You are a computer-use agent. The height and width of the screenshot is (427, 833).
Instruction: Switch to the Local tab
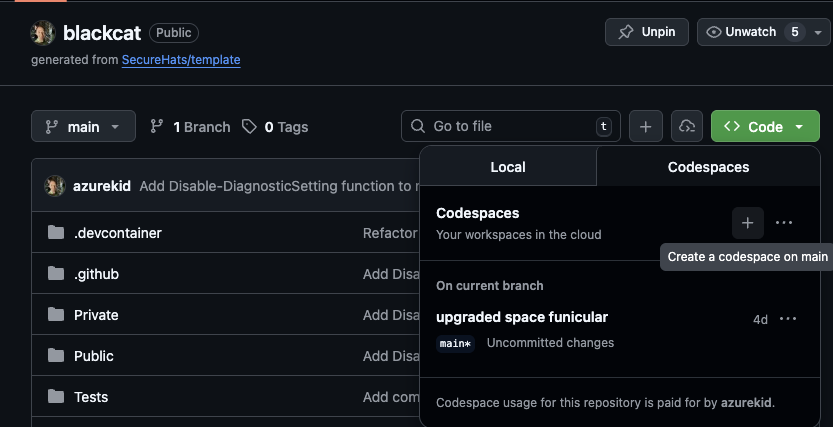click(x=507, y=167)
